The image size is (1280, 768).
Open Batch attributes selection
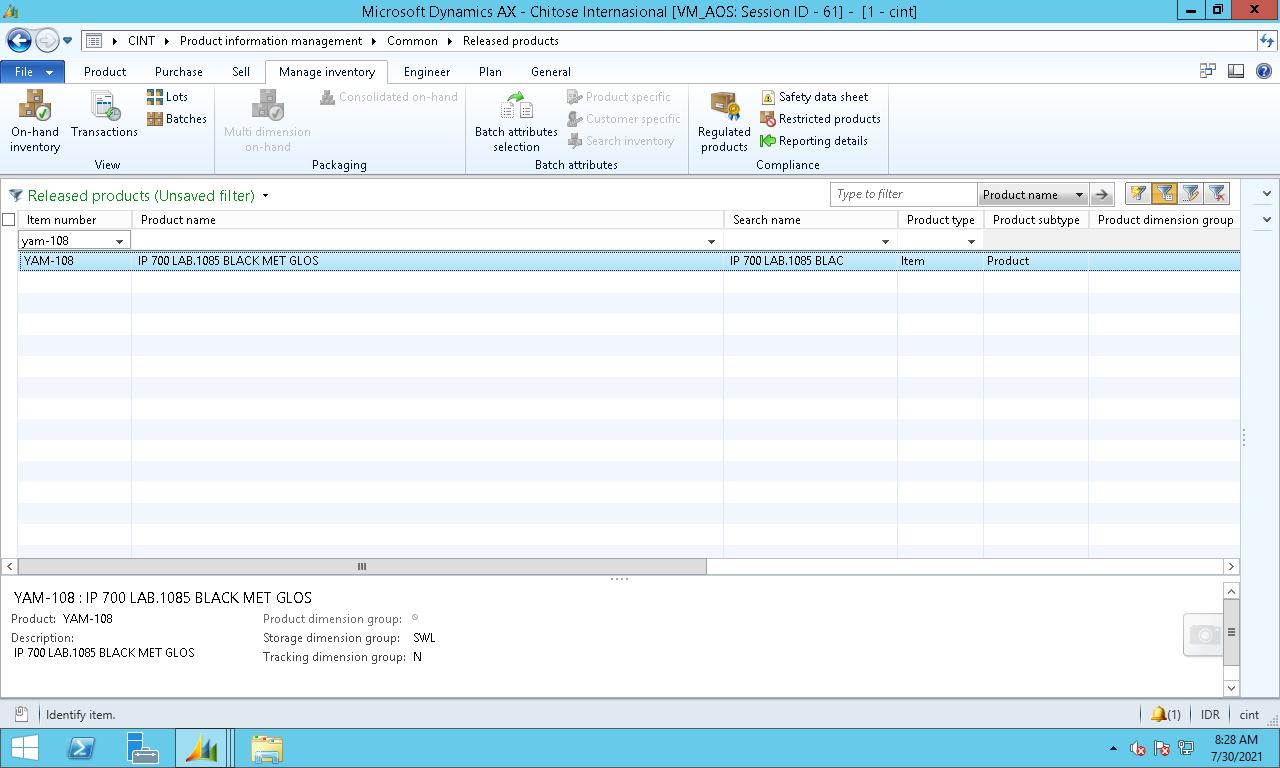(516, 122)
